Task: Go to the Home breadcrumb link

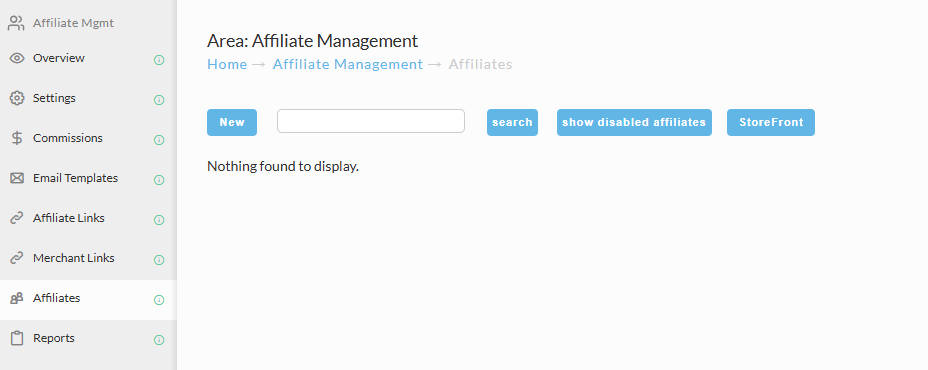Action: tap(227, 65)
